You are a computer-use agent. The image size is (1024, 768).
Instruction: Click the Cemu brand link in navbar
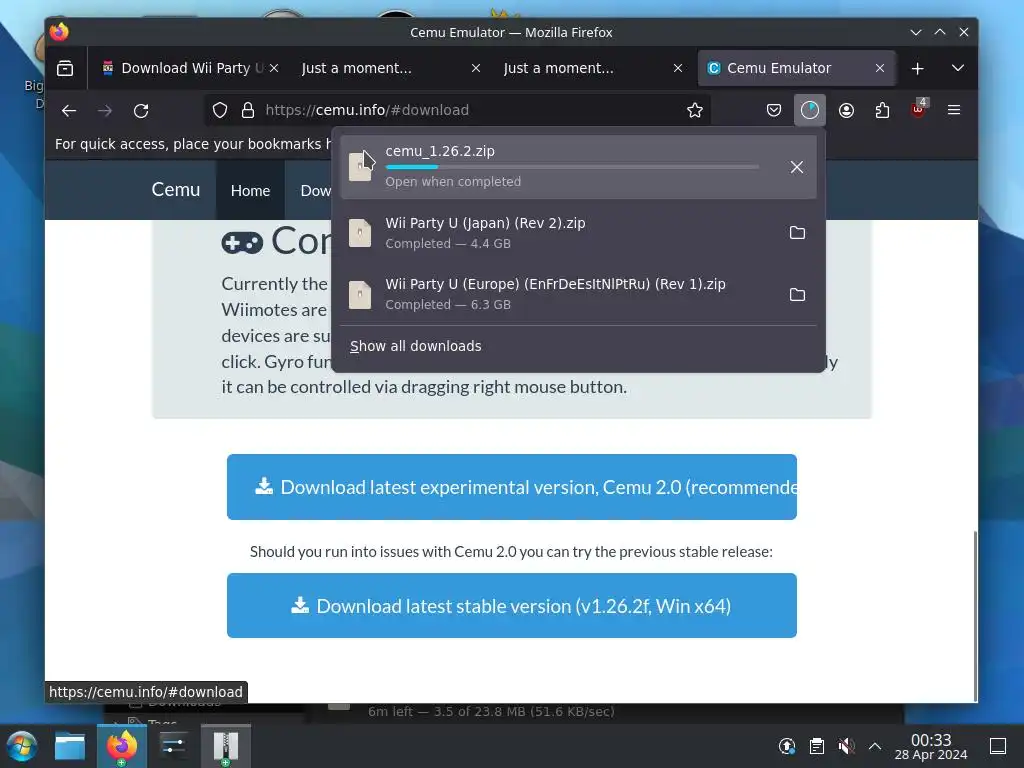point(176,189)
